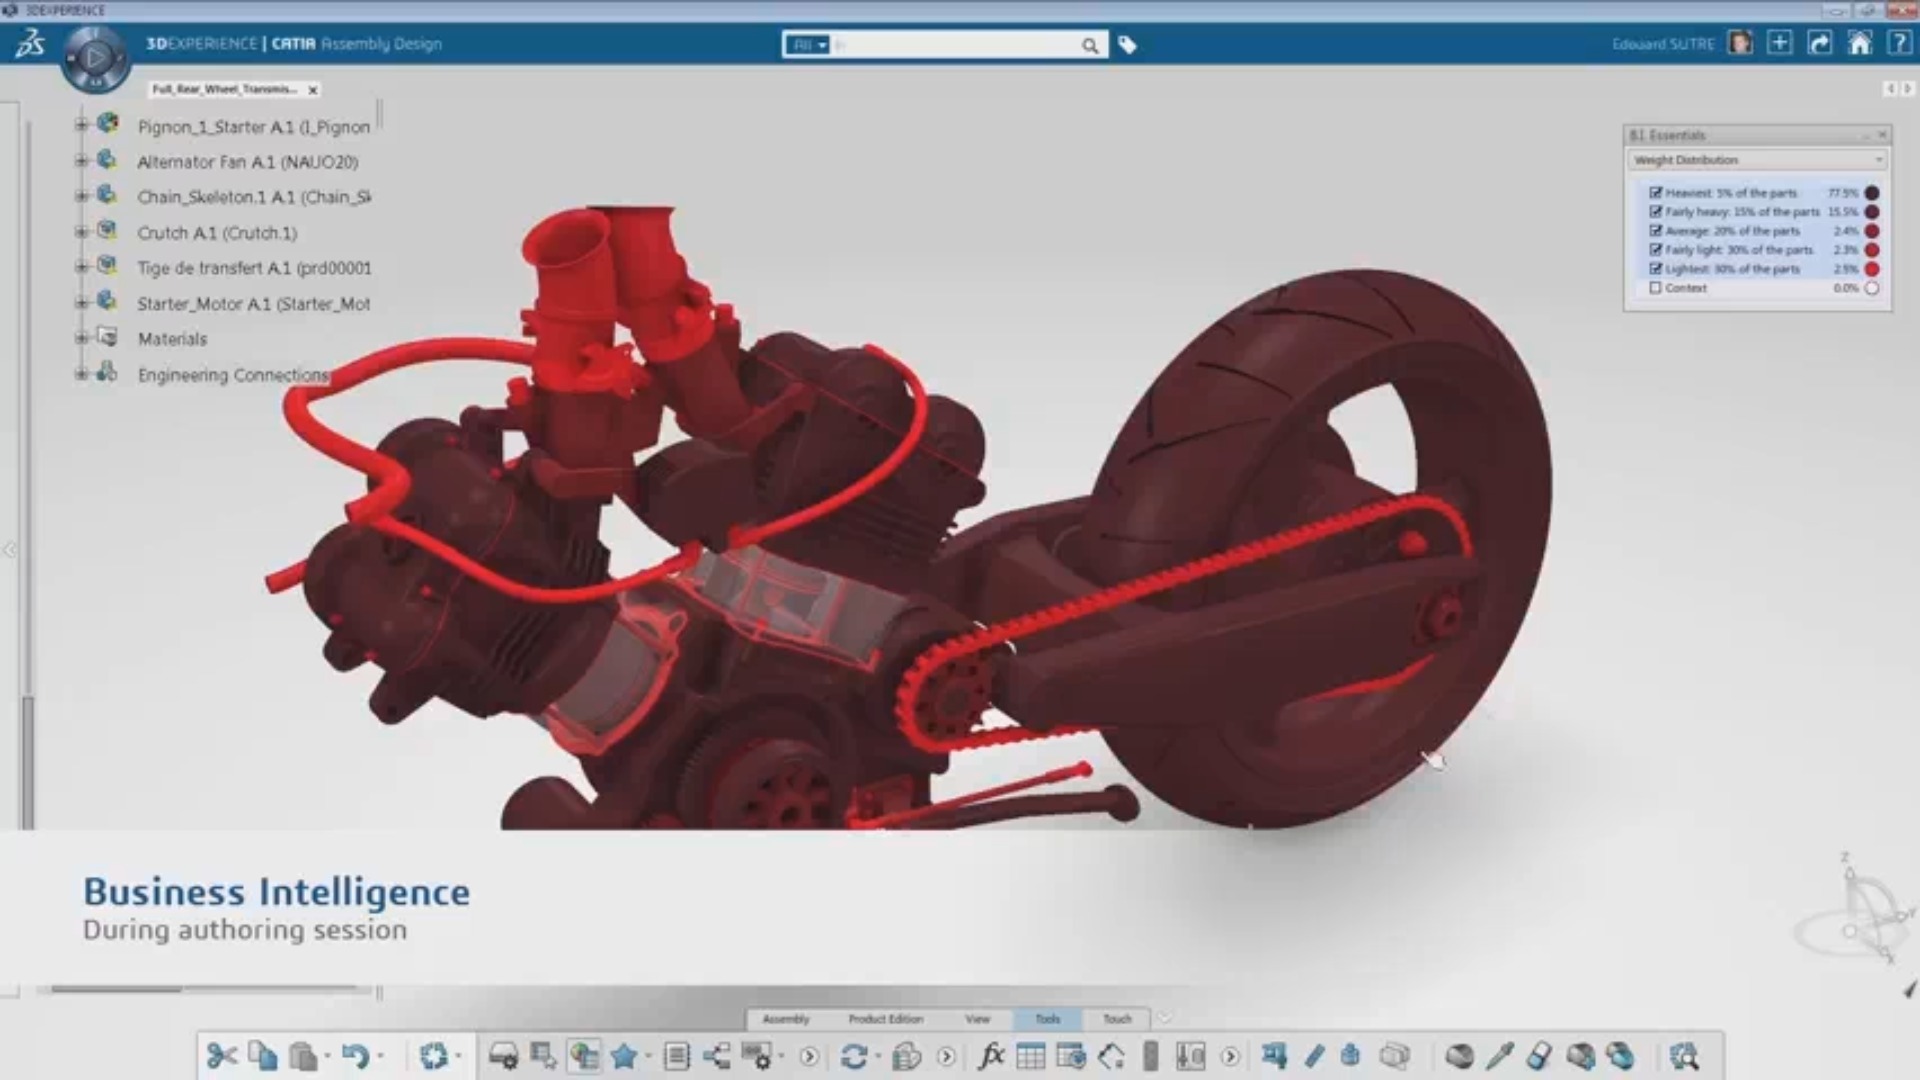Click the home icon in top bar

click(1859, 44)
